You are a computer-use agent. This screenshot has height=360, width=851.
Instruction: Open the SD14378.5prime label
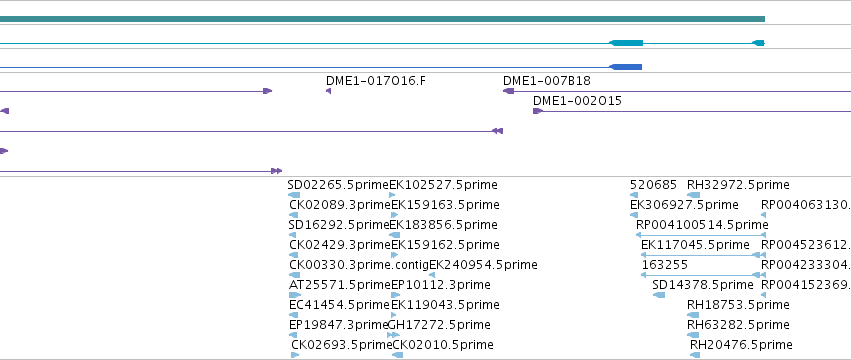pos(703,285)
